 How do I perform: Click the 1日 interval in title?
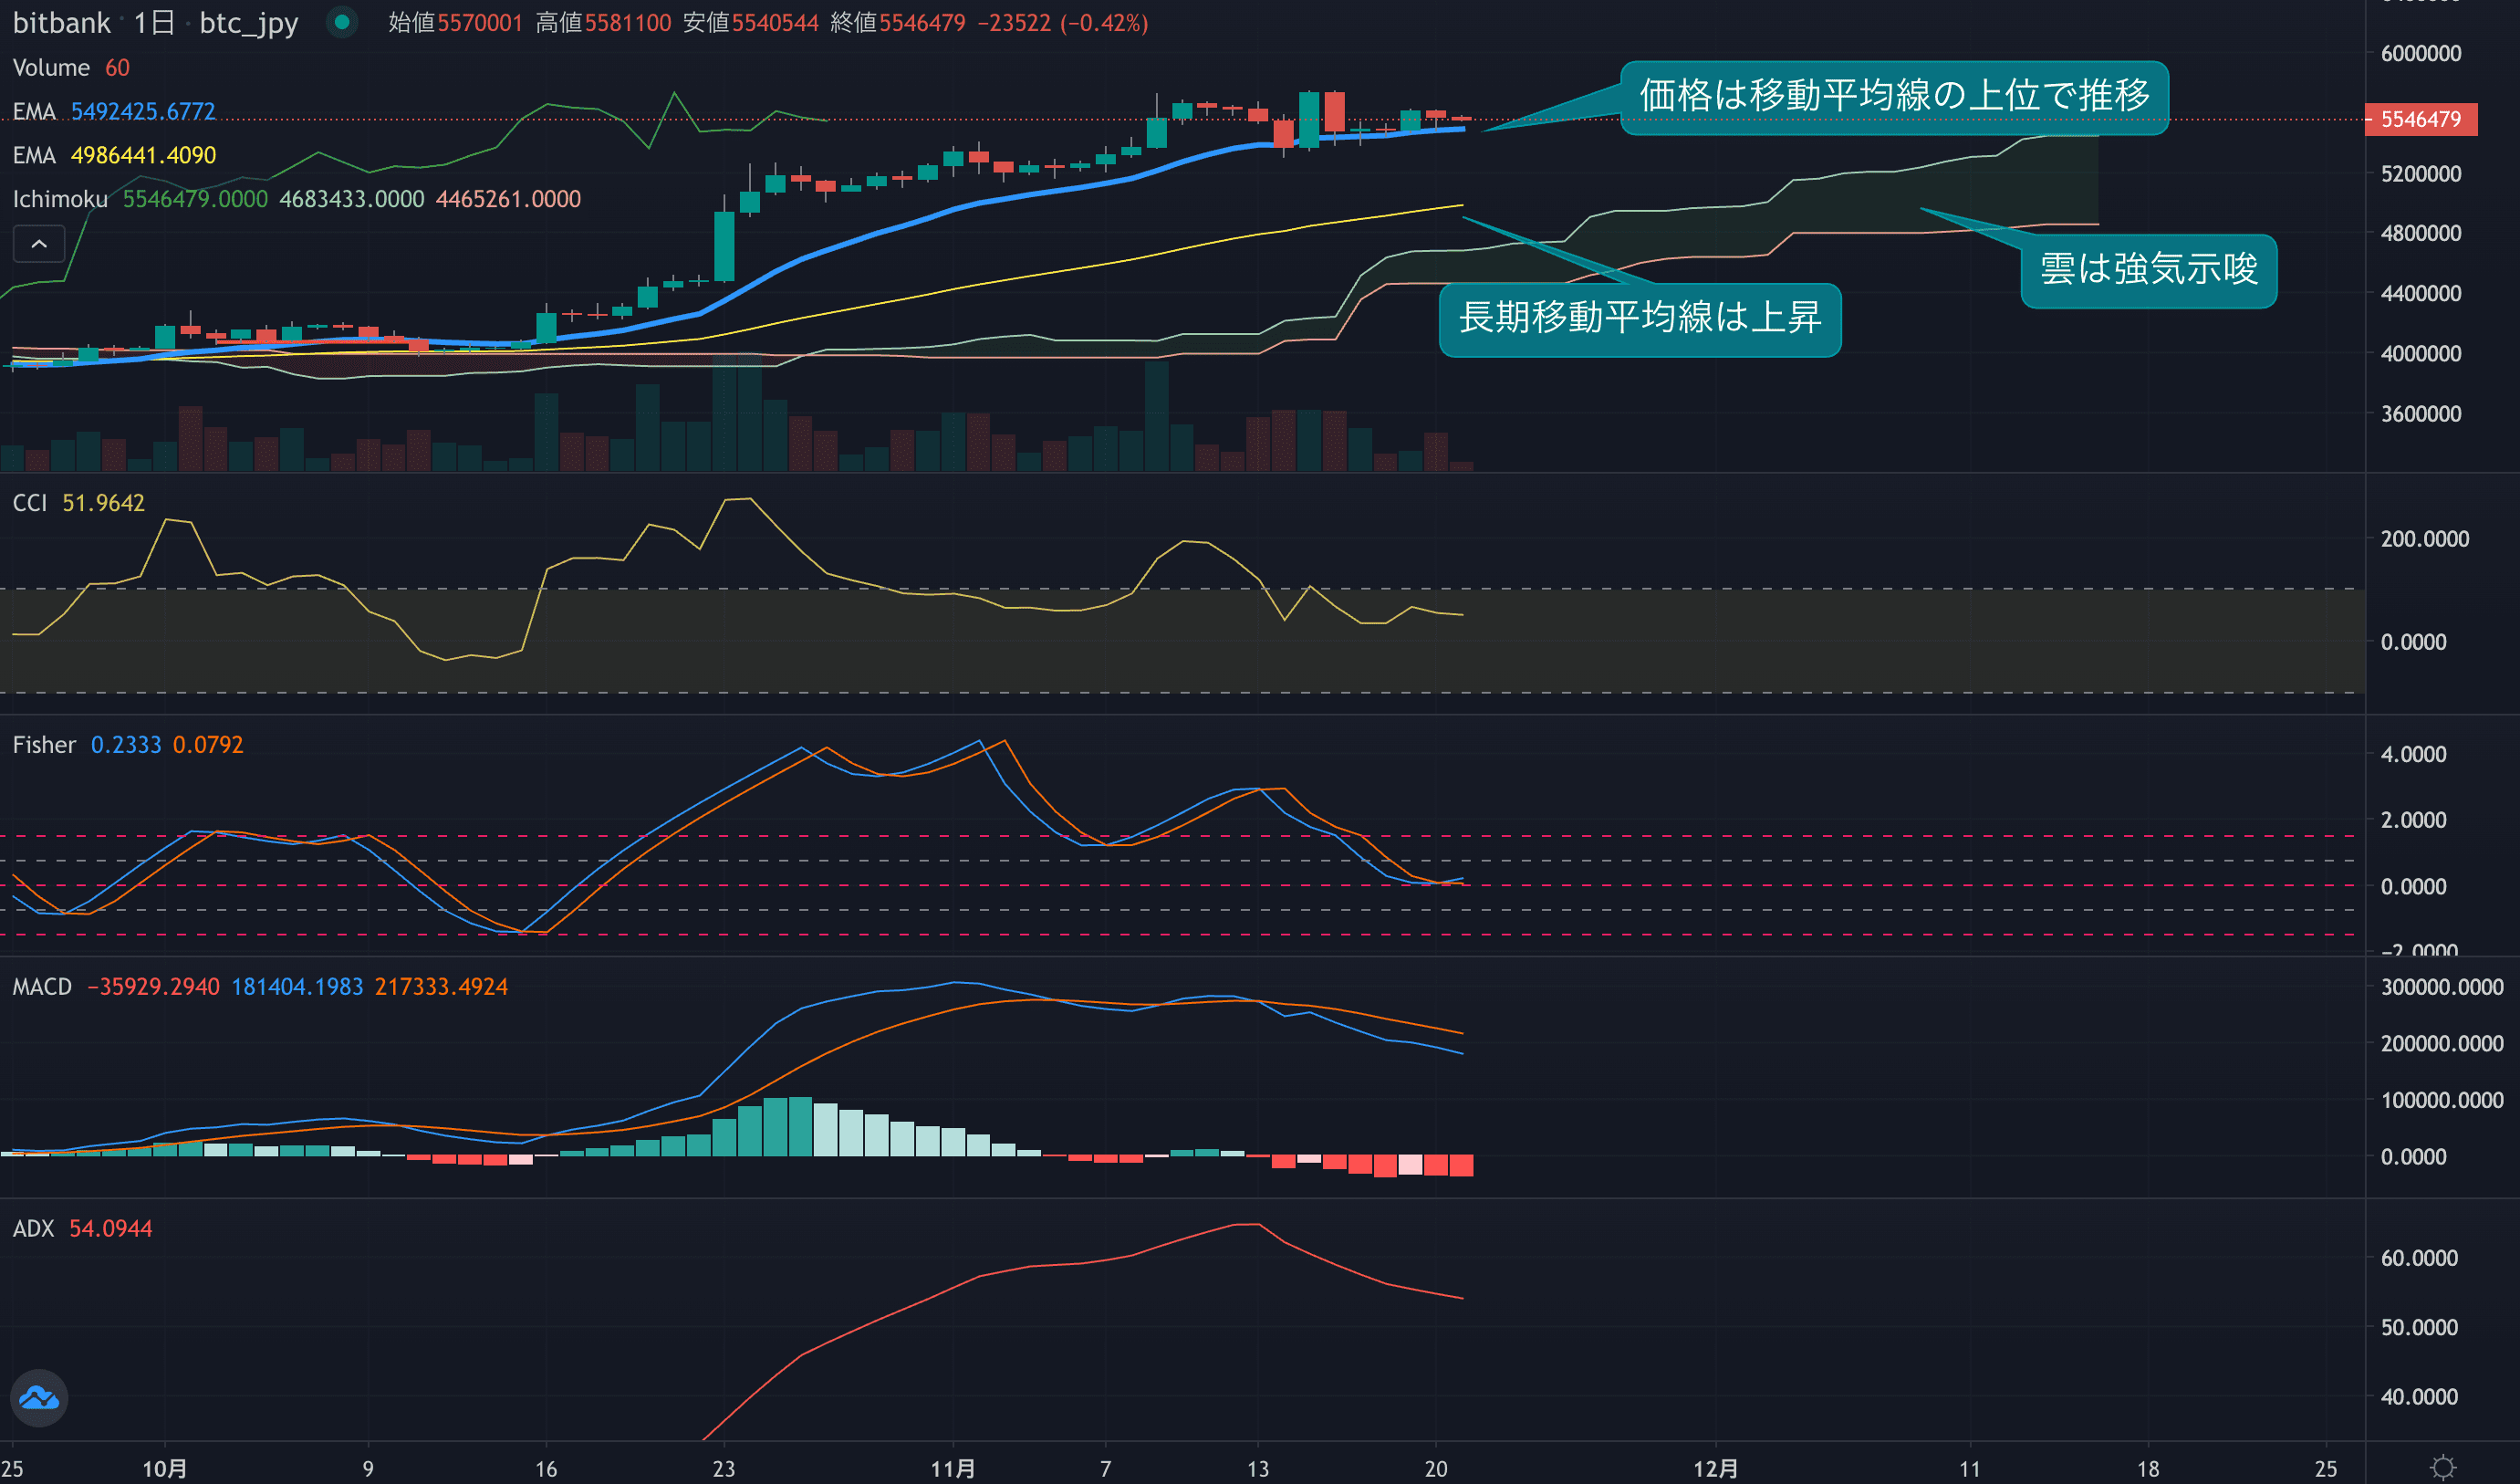point(154,22)
